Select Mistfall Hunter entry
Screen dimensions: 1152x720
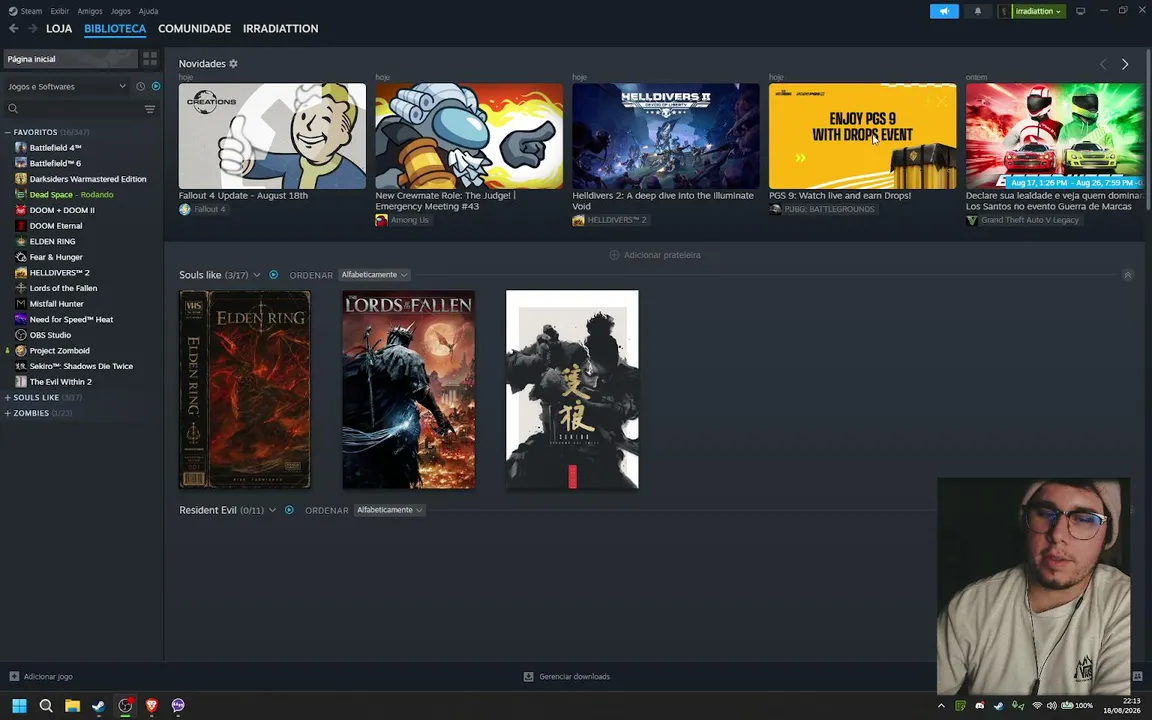tap(57, 303)
